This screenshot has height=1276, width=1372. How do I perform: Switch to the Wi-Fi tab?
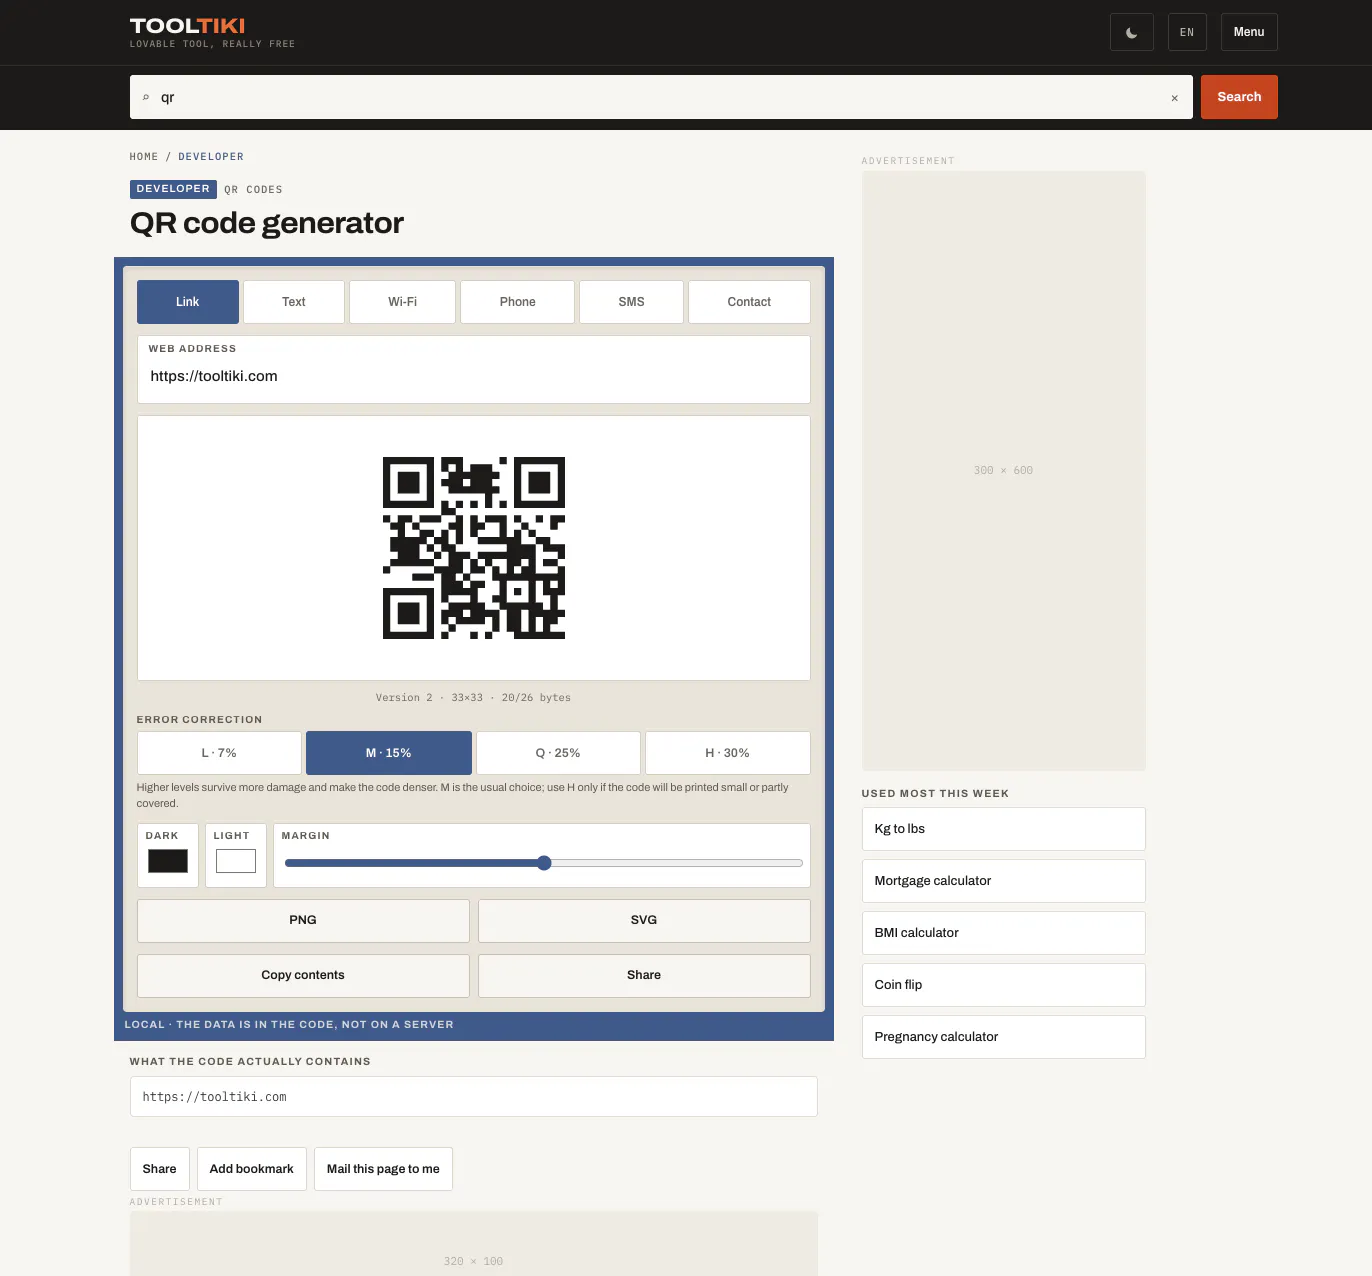403,302
